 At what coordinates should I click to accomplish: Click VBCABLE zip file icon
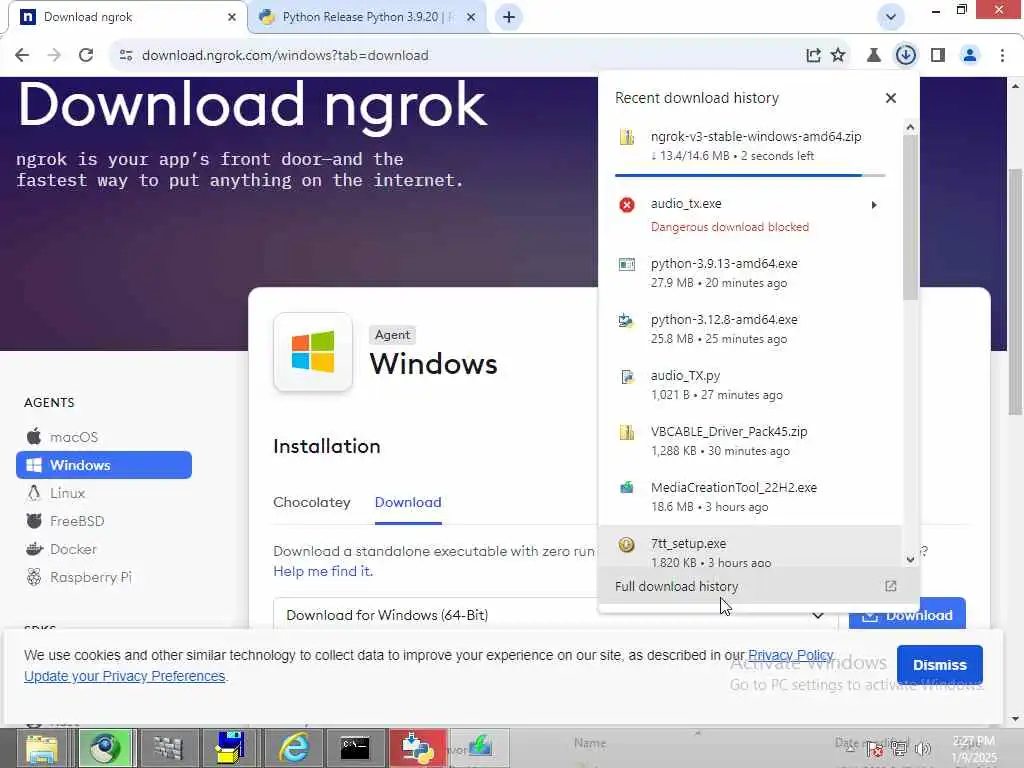pyautogui.click(x=626, y=432)
